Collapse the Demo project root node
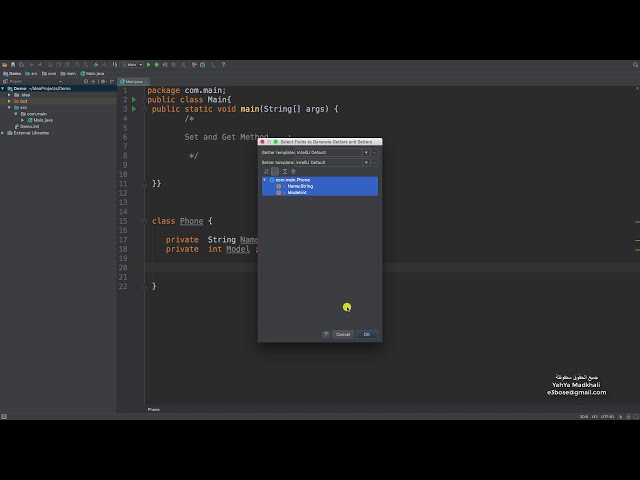 [x=3, y=89]
